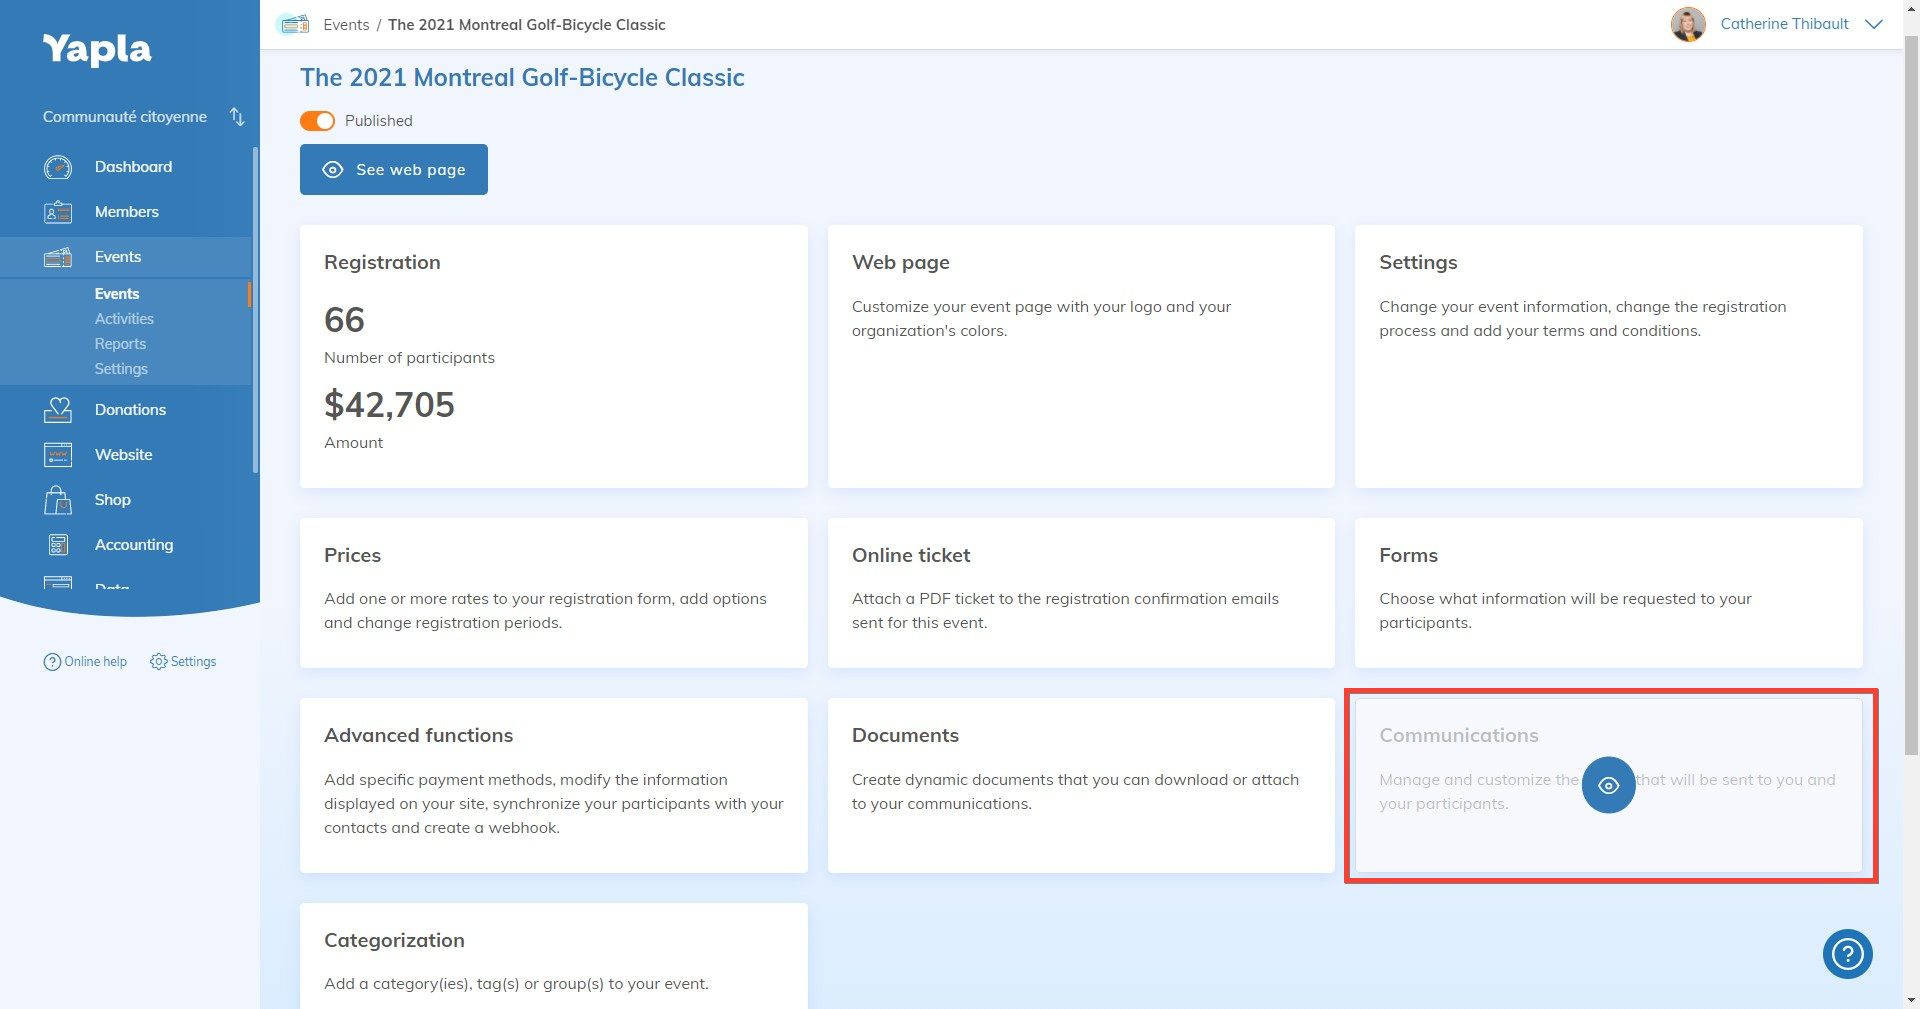Image resolution: width=1920 pixels, height=1009 pixels.
Task: Click the page vertical scrollbar
Action: pos(1911,400)
